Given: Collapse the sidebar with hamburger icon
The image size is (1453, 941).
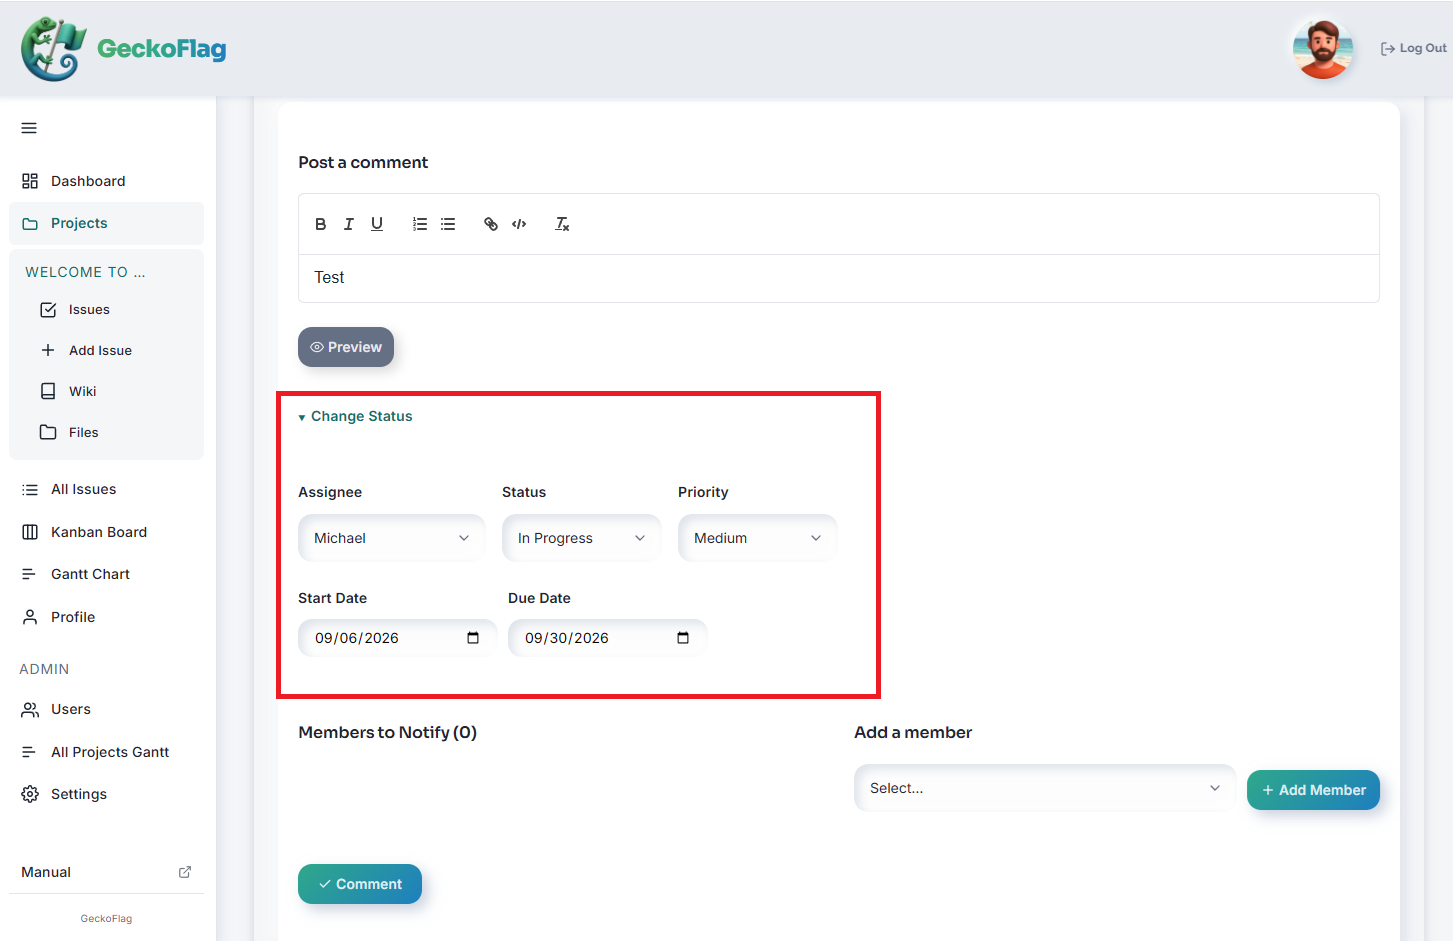Looking at the screenshot, I should coord(29,128).
